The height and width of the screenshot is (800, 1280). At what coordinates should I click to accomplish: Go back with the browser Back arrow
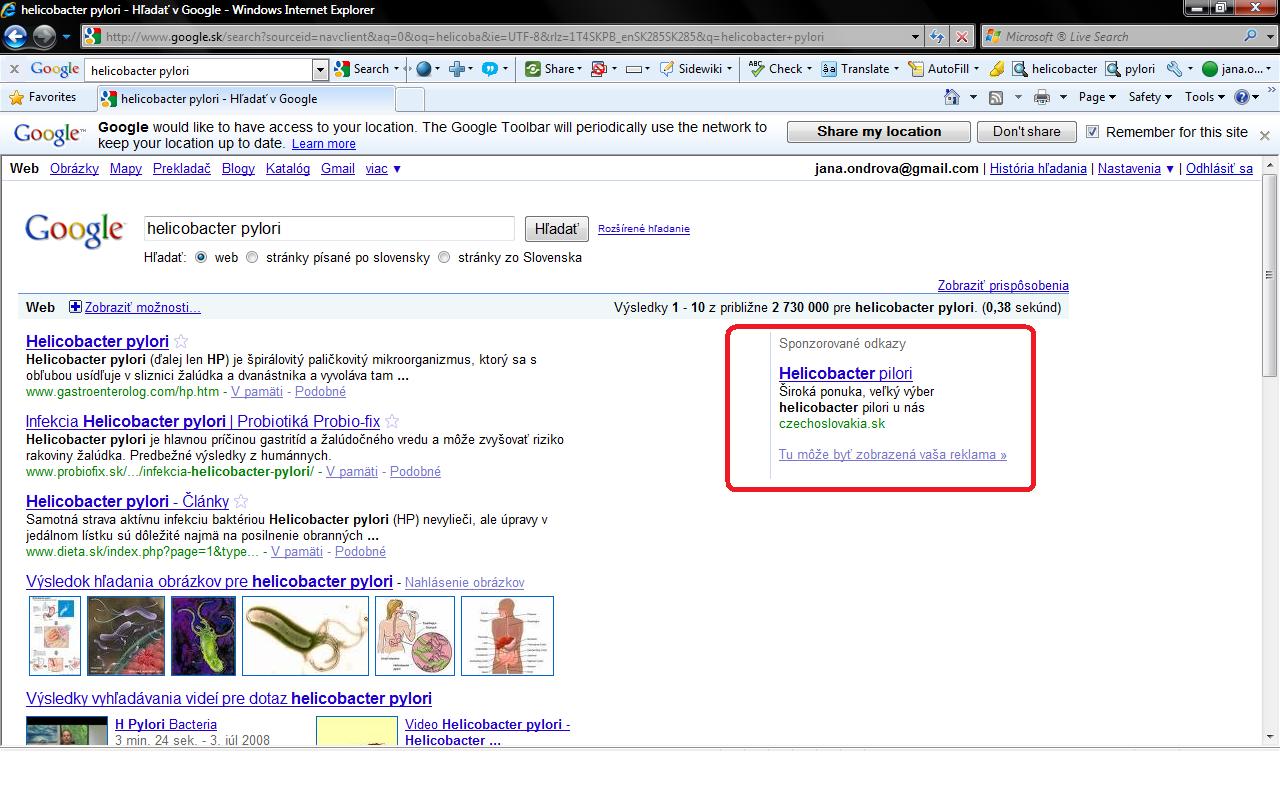tap(15, 37)
